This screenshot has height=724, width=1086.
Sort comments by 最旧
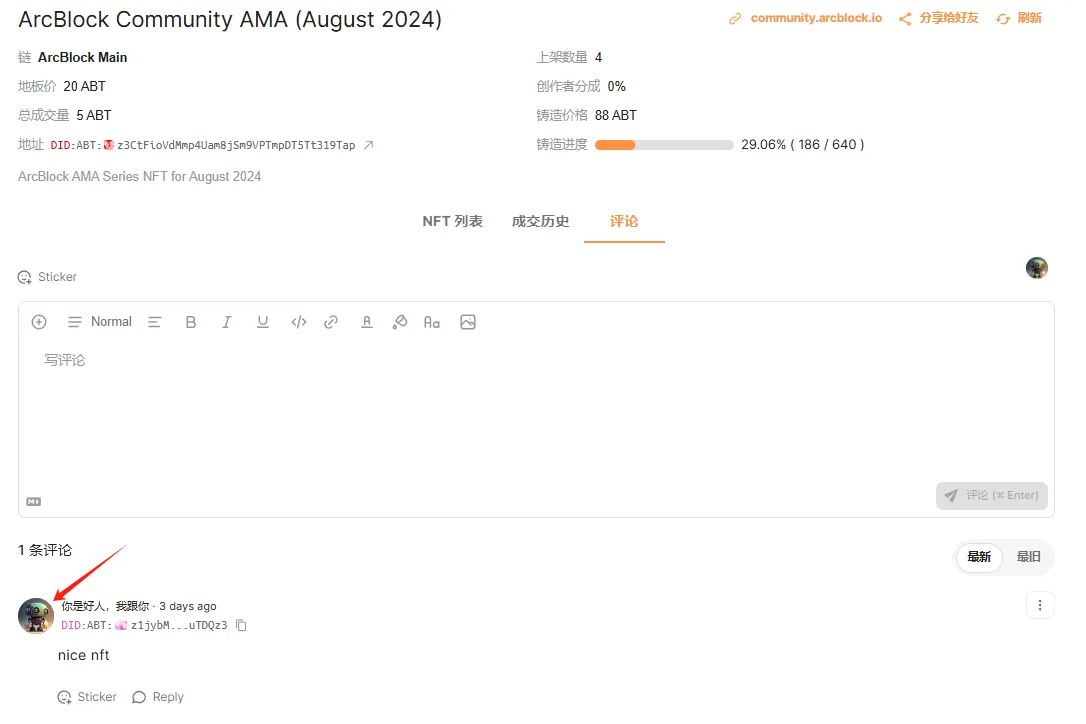pyautogui.click(x=1029, y=557)
